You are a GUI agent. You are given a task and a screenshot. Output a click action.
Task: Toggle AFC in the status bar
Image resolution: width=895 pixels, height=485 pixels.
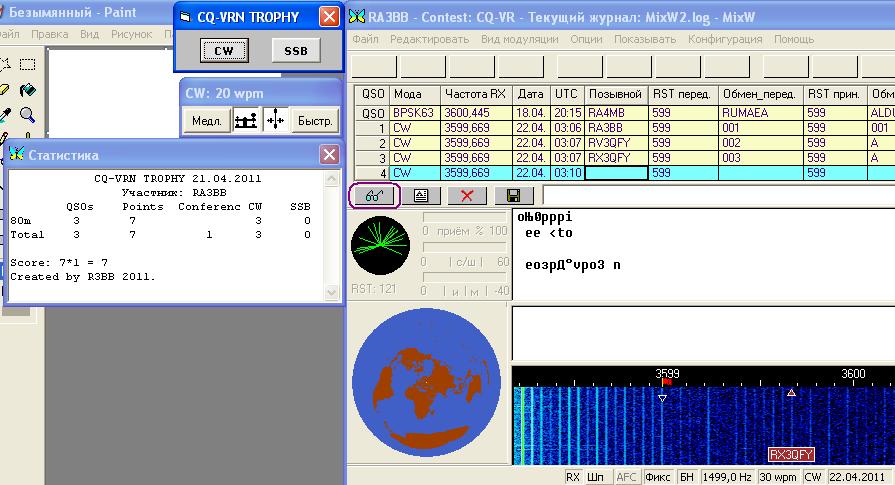(x=626, y=477)
